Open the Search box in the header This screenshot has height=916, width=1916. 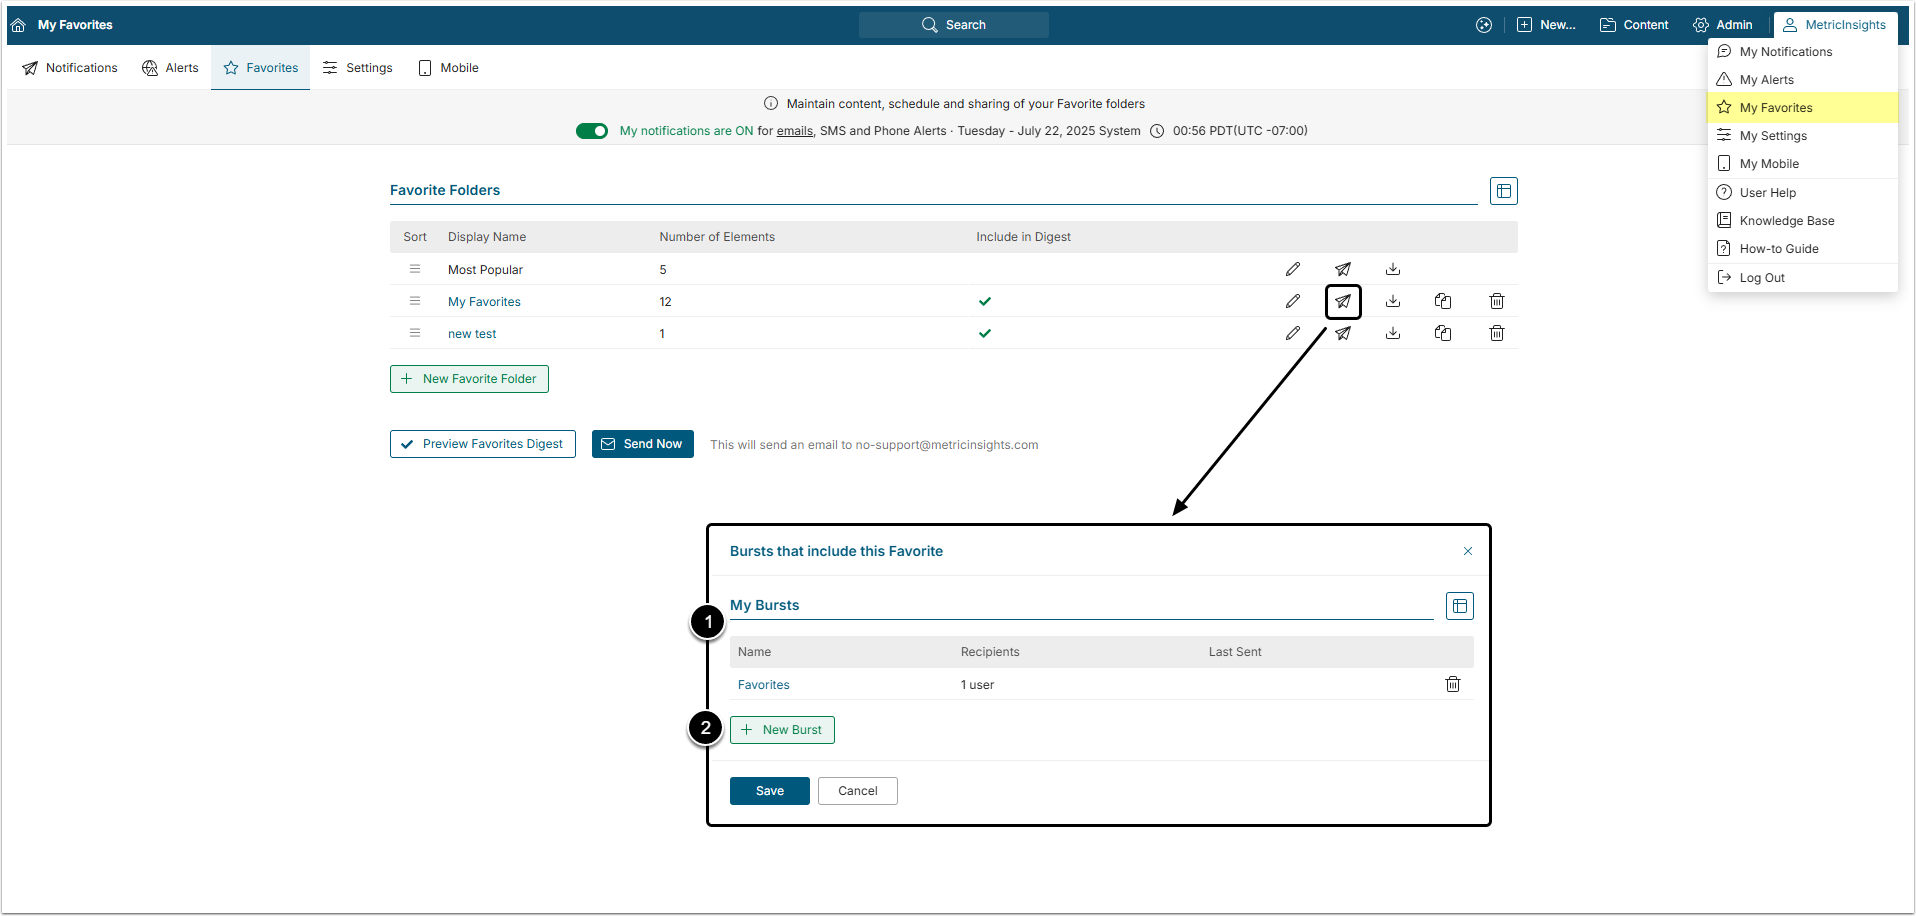(953, 25)
